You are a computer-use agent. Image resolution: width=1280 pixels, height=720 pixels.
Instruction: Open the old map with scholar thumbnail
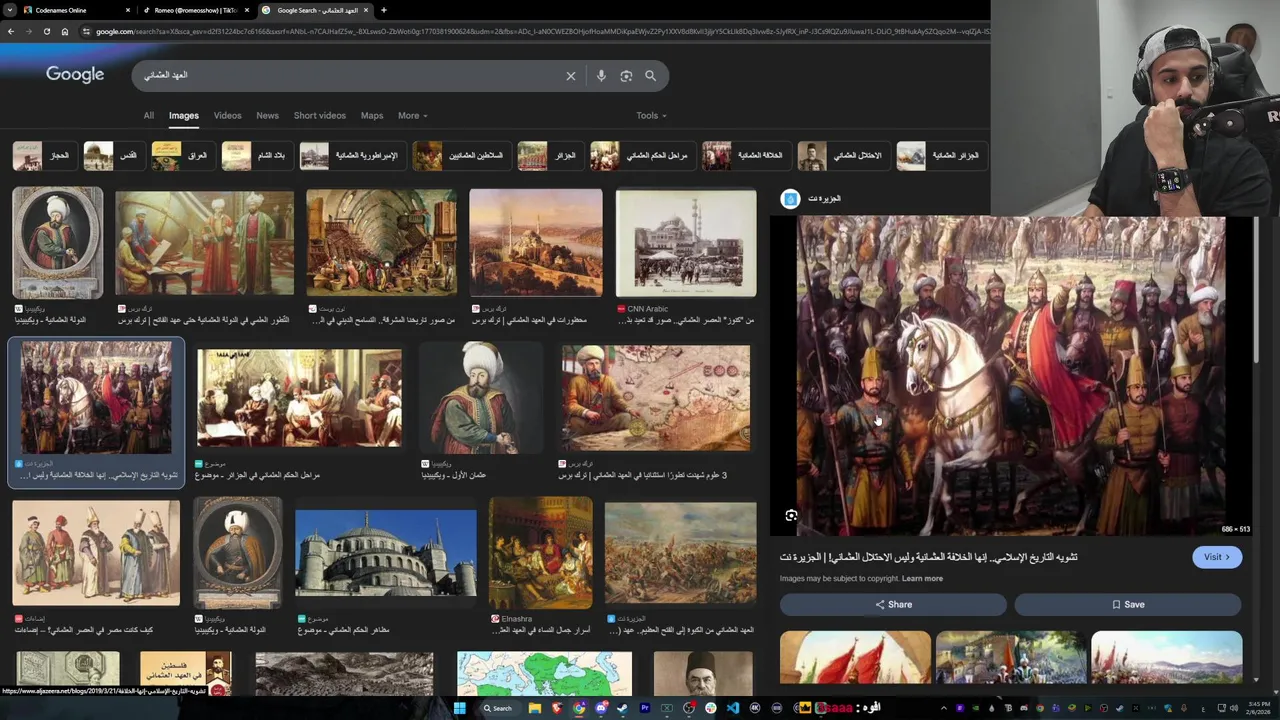(655, 398)
